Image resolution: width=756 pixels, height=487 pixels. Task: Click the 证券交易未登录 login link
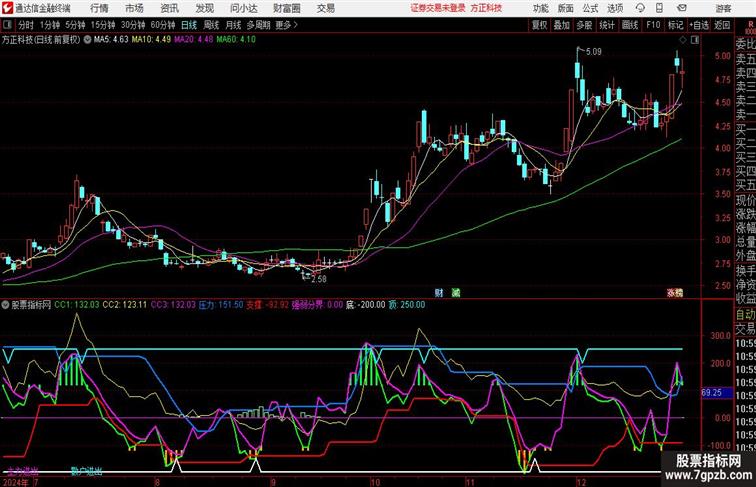click(438, 8)
